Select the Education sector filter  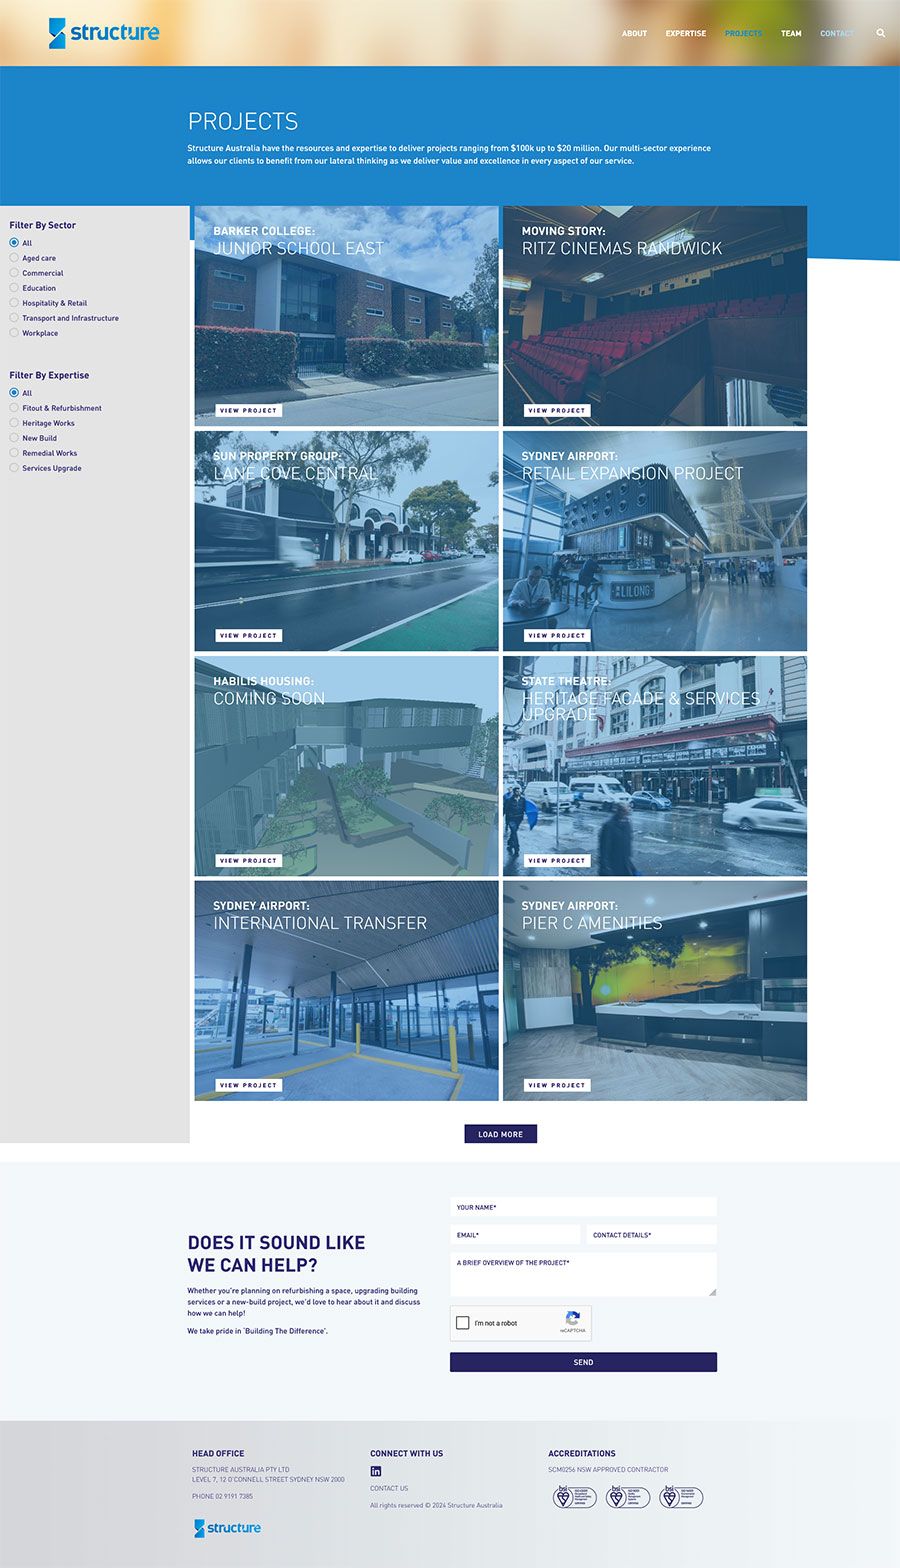click(x=14, y=288)
